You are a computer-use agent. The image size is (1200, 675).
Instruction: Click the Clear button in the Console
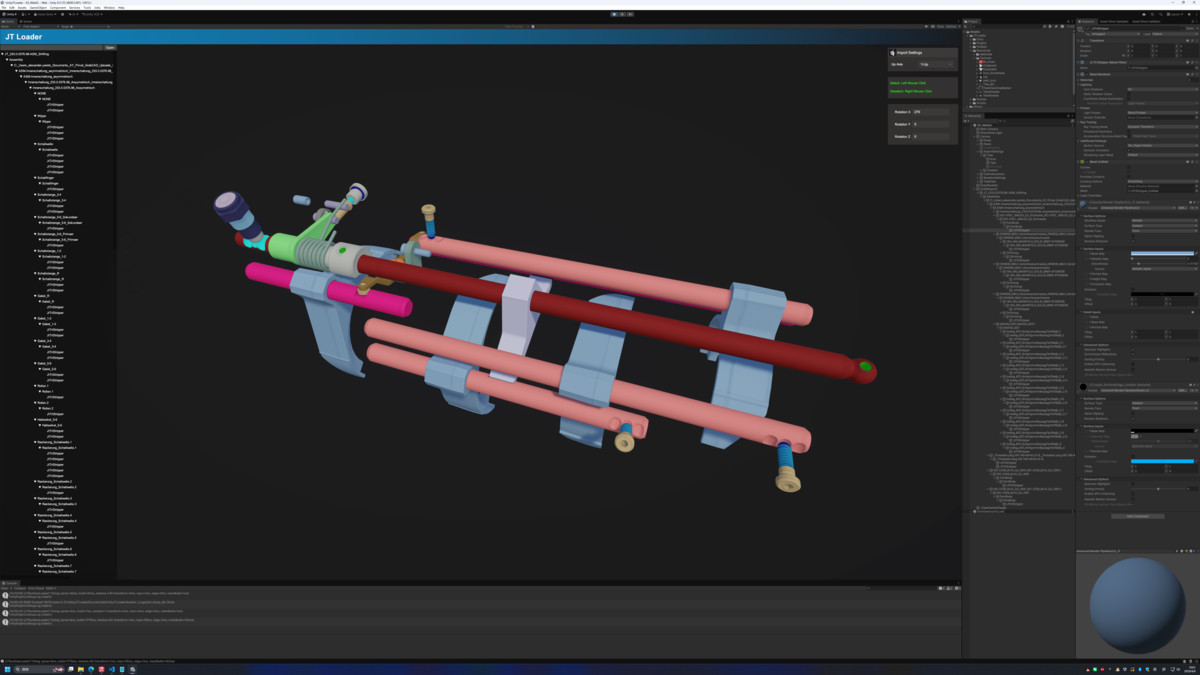click(x=4, y=588)
